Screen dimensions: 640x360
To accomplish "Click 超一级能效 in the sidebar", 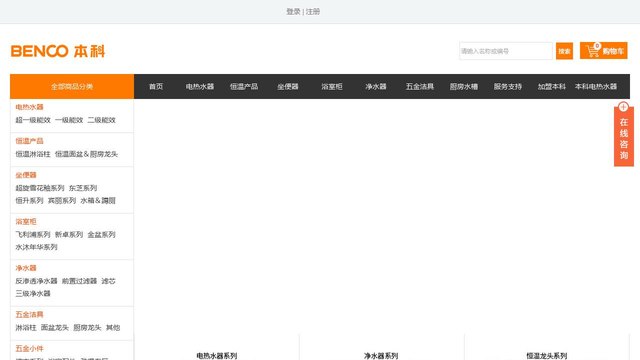I will (33, 120).
